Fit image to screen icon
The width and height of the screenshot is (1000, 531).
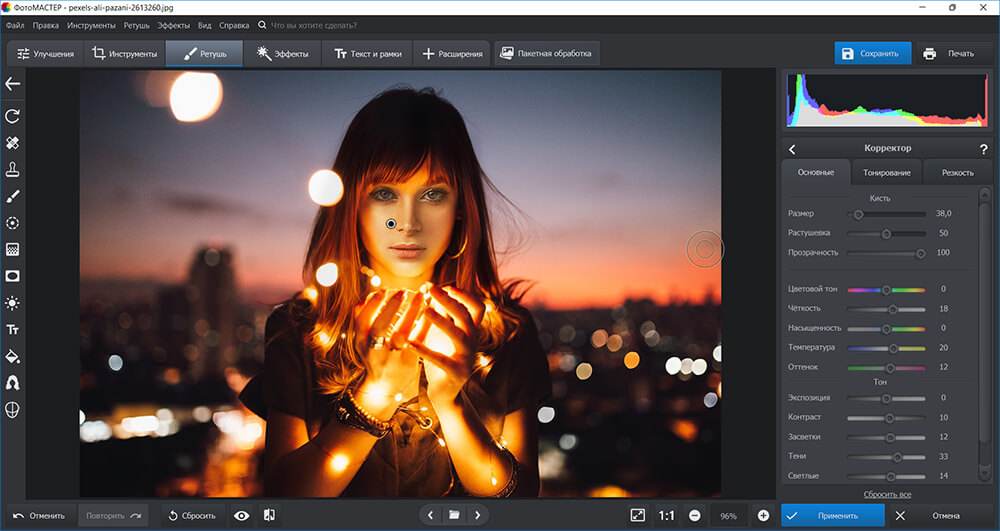(637, 515)
